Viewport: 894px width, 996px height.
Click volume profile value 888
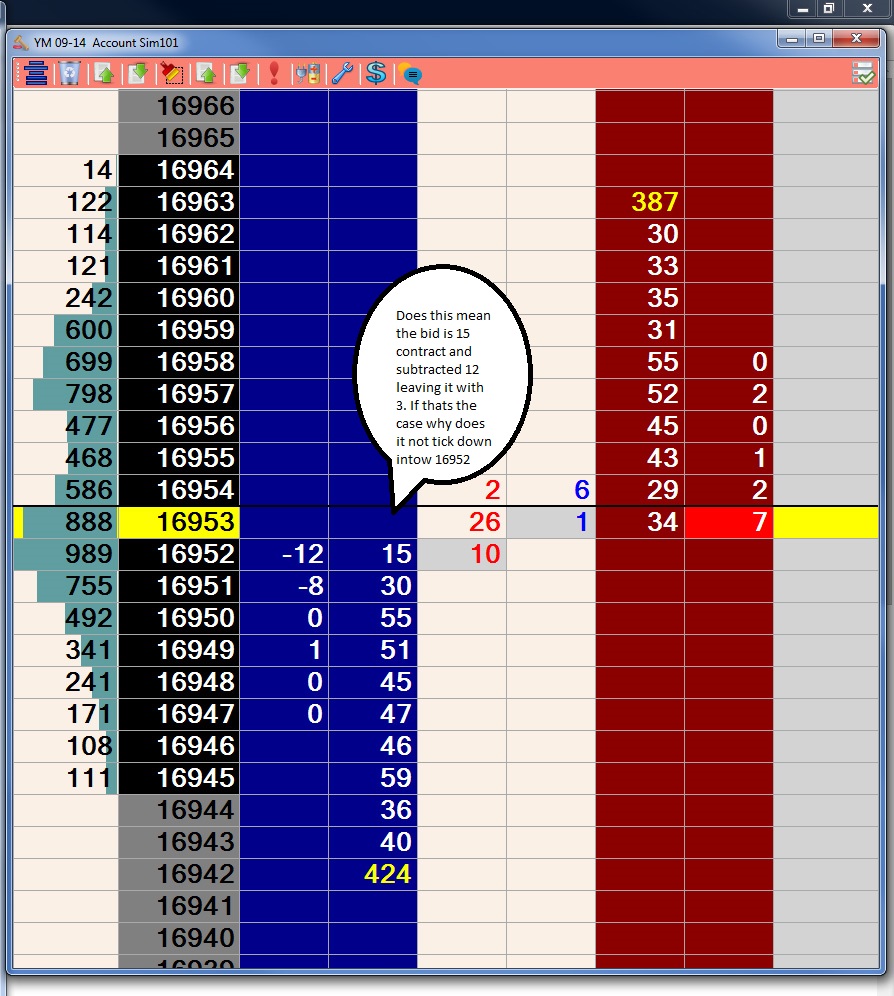coord(65,522)
